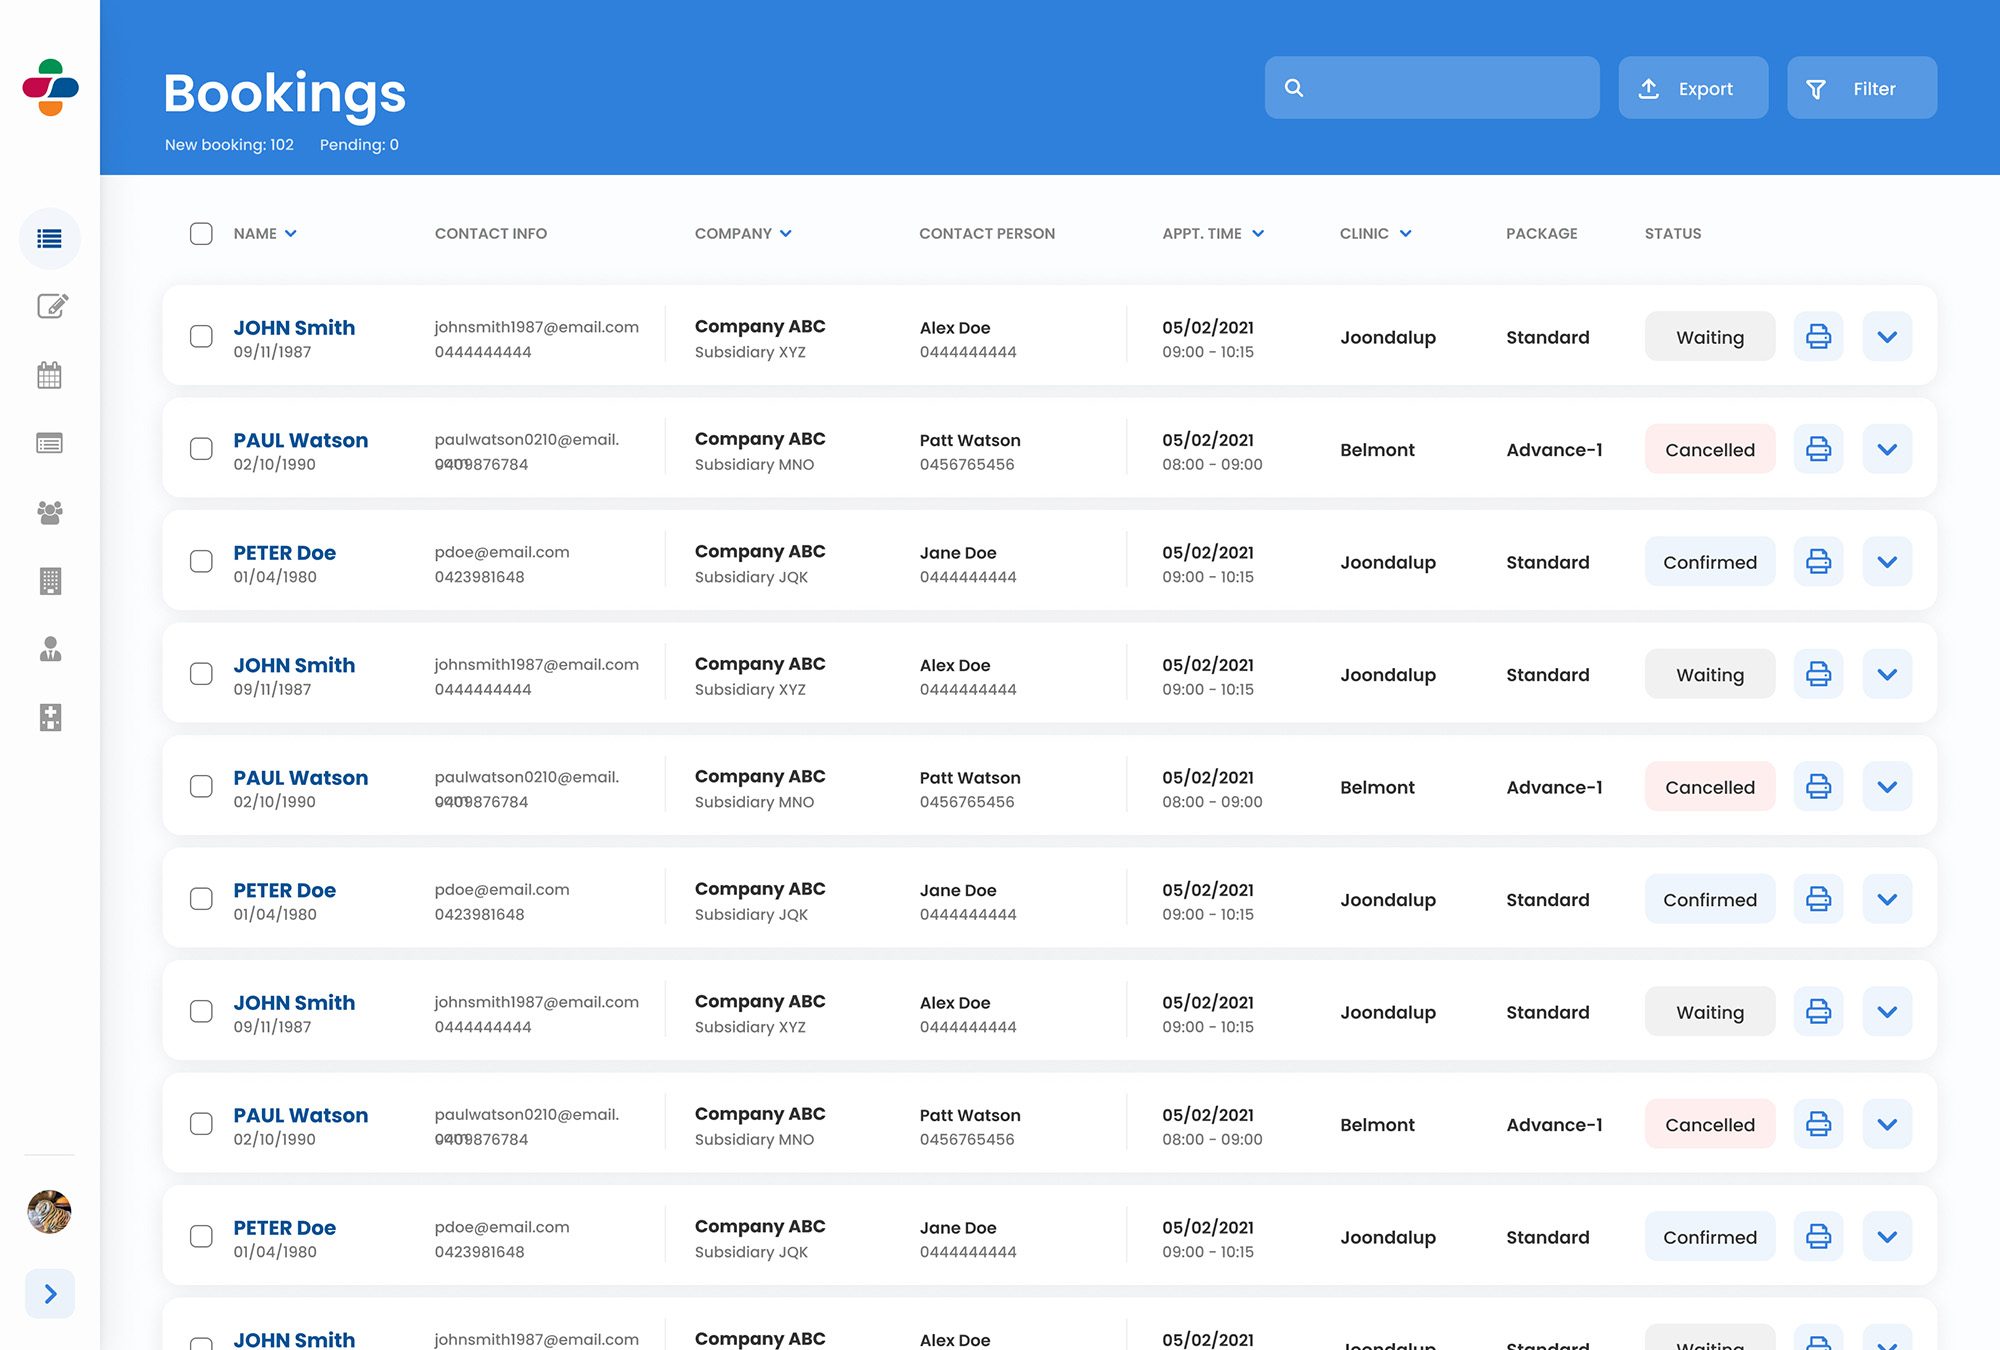Click the group of people sidebar icon
The image size is (2000, 1350).
coord(50,513)
